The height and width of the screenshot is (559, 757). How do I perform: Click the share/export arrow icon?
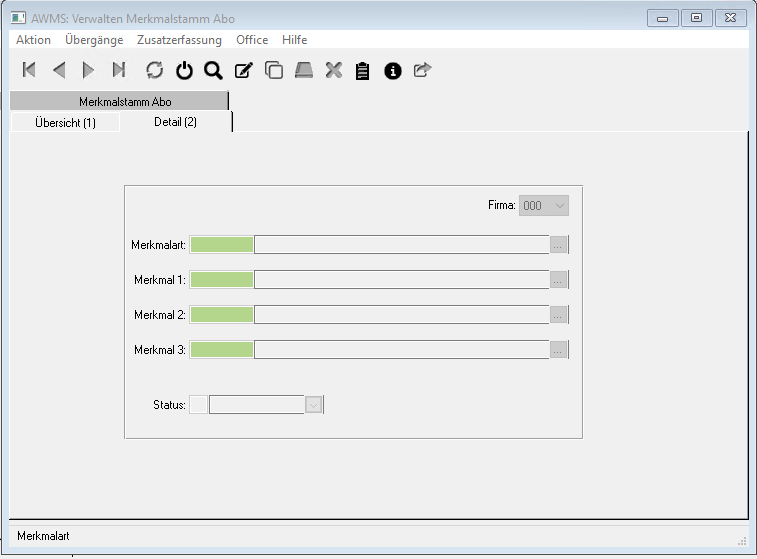click(x=422, y=70)
